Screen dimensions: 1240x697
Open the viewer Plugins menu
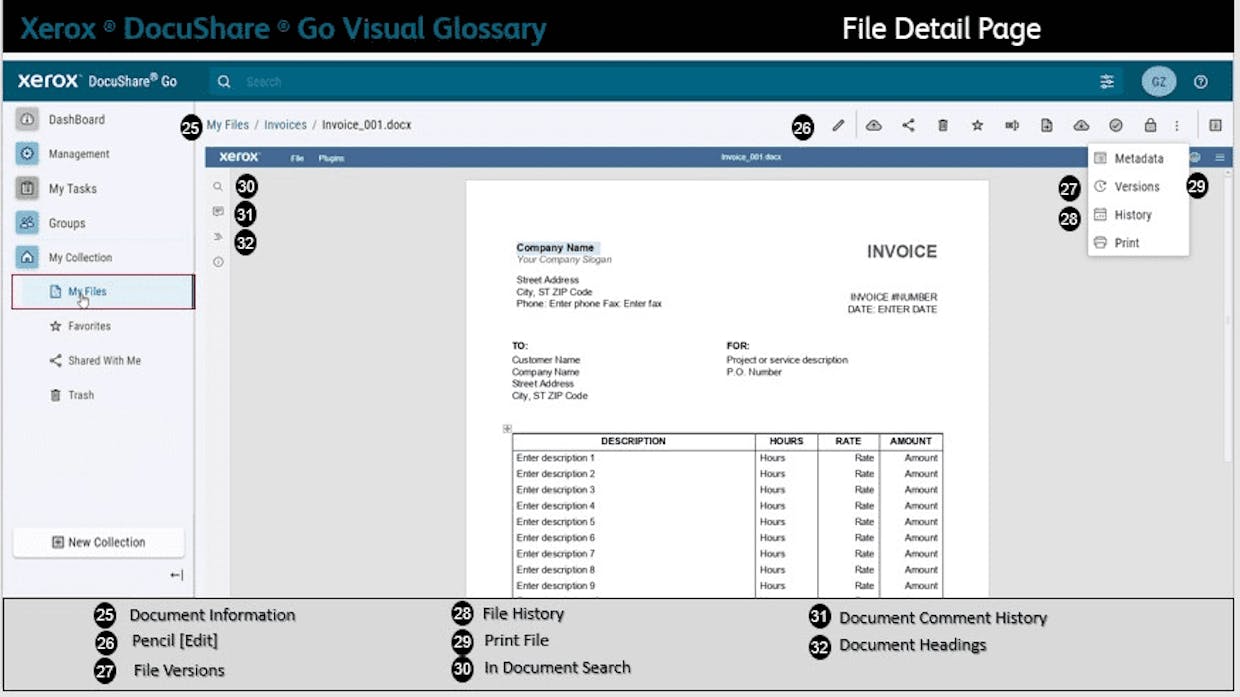pos(331,158)
